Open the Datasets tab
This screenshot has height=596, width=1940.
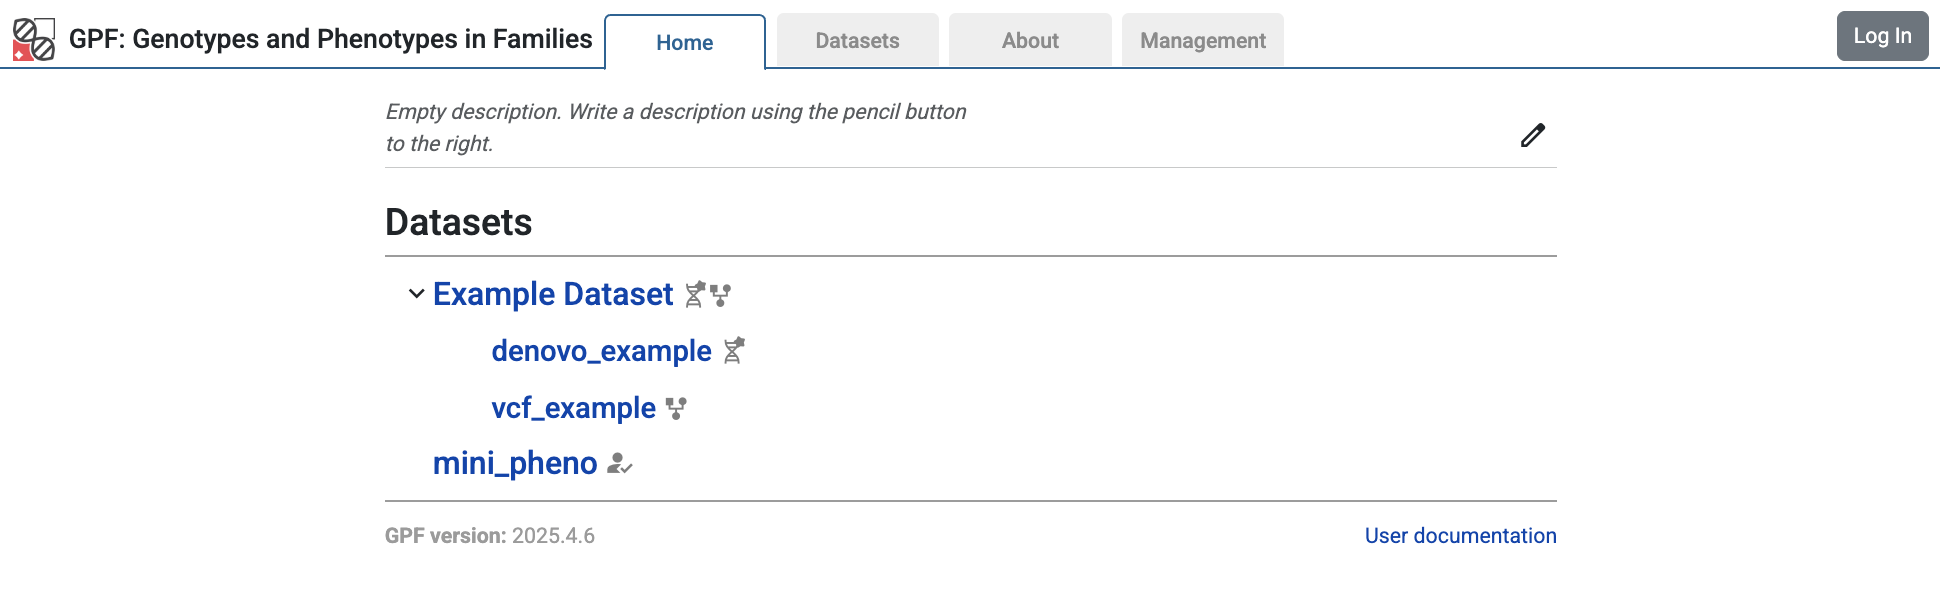[x=857, y=41]
